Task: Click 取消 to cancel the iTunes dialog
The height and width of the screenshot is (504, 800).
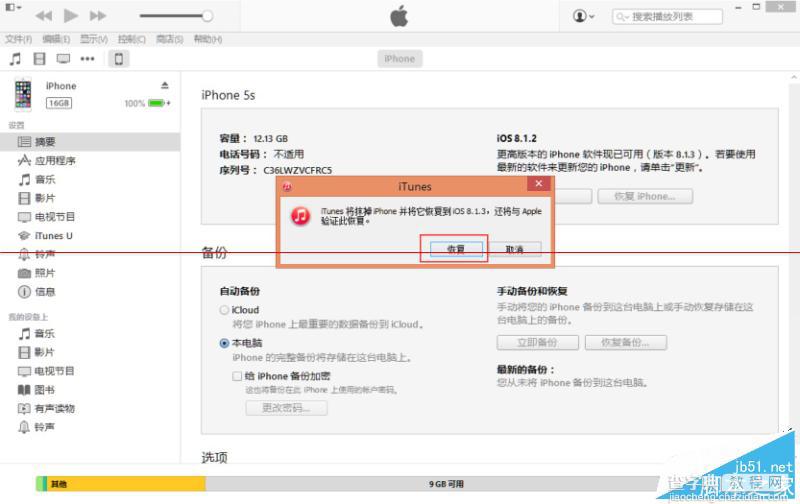Action: click(x=515, y=249)
